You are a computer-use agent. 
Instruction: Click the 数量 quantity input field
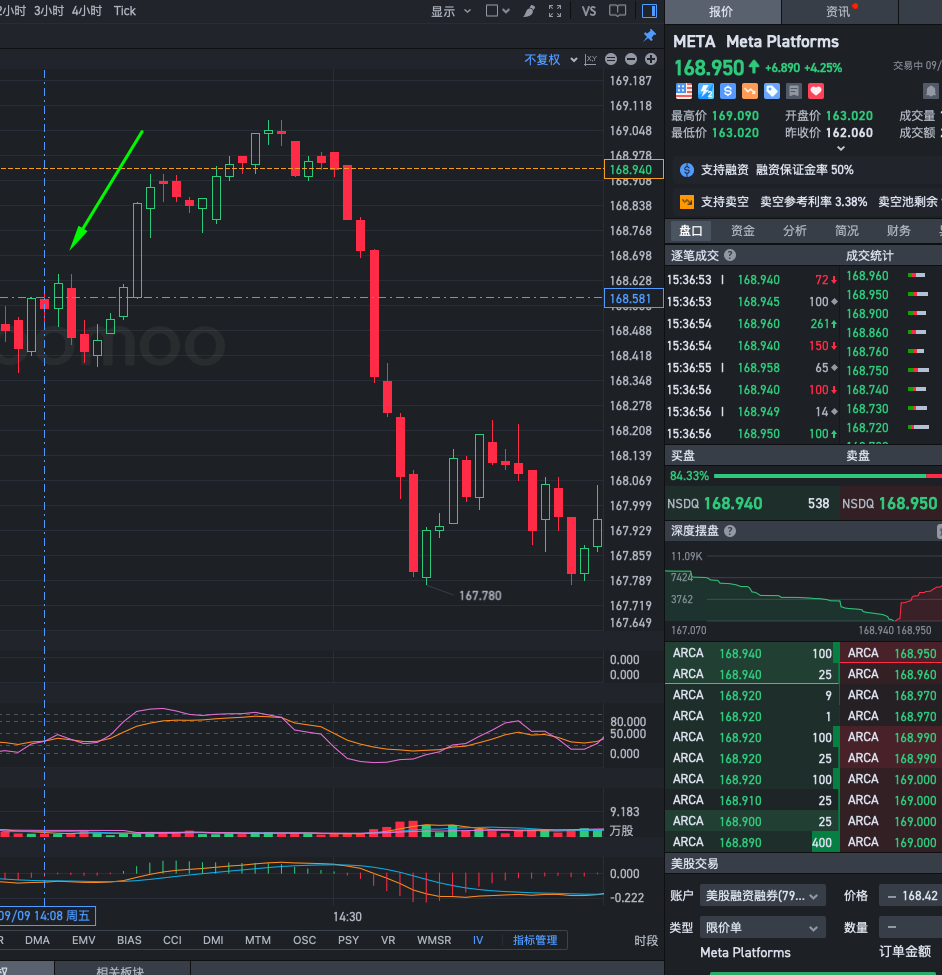coord(910,928)
